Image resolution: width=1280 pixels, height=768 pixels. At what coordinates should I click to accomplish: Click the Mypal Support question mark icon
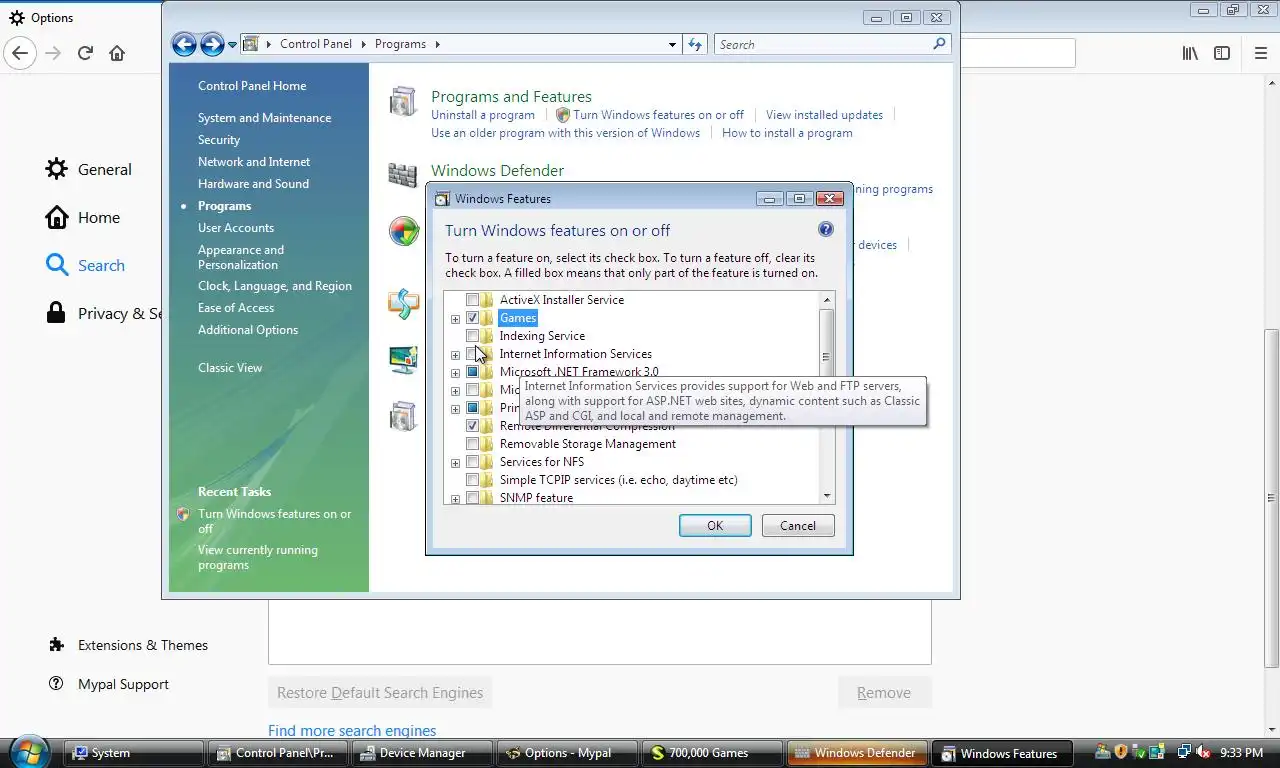pyautogui.click(x=57, y=684)
